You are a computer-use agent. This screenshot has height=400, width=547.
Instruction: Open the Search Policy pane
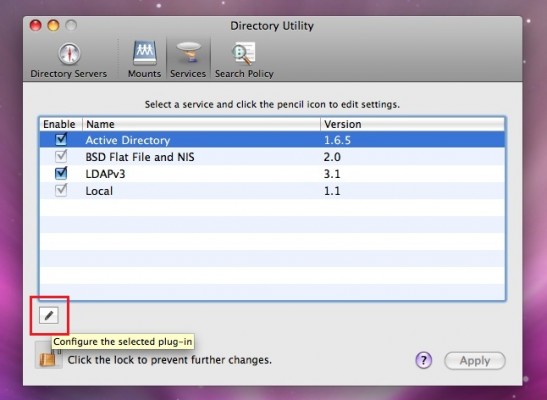244,60
